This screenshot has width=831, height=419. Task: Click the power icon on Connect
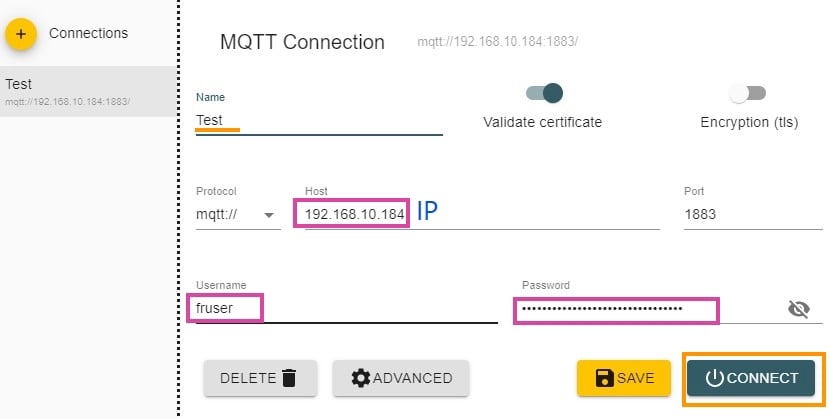pyautogui.click(x=714, y=378)
